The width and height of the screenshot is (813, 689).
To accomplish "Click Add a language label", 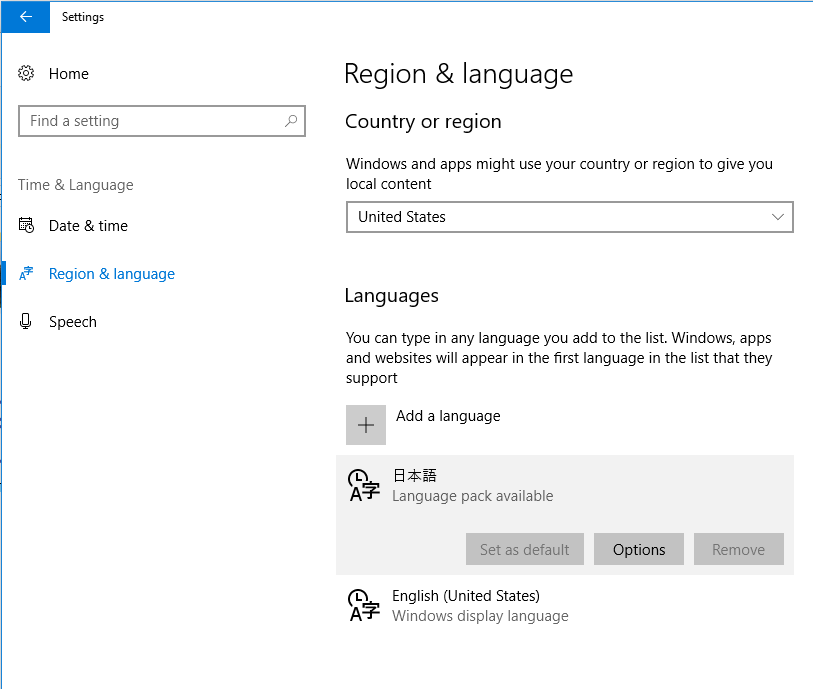I will (448, 416).
